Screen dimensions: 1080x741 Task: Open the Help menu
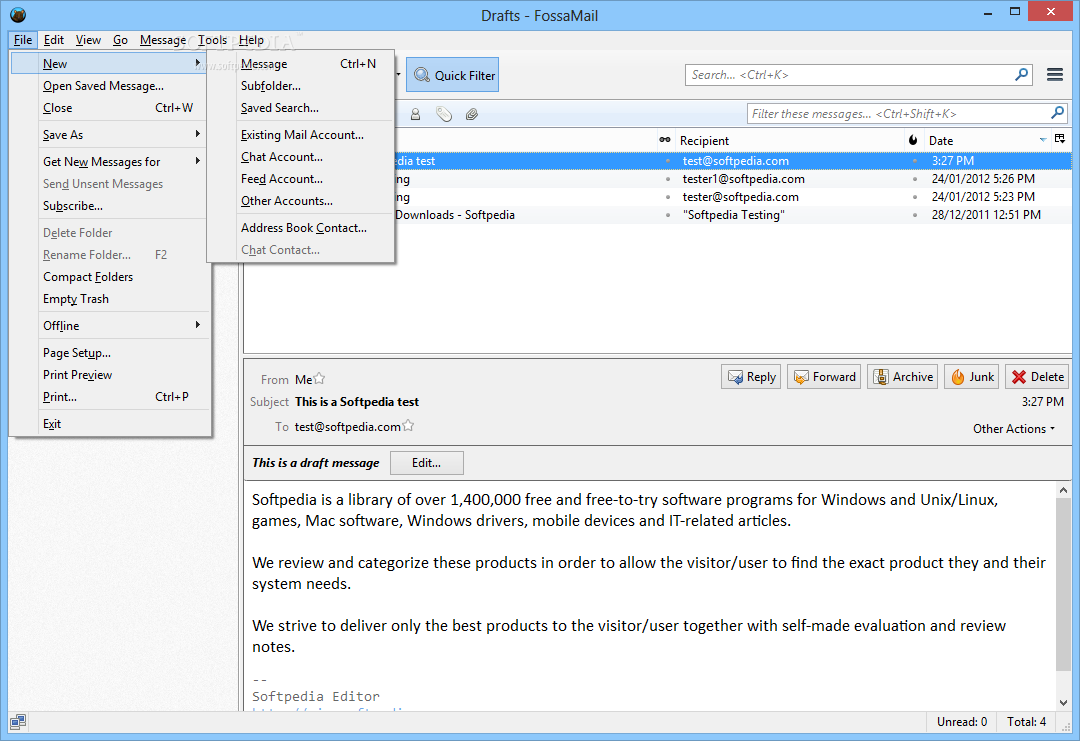251,40
